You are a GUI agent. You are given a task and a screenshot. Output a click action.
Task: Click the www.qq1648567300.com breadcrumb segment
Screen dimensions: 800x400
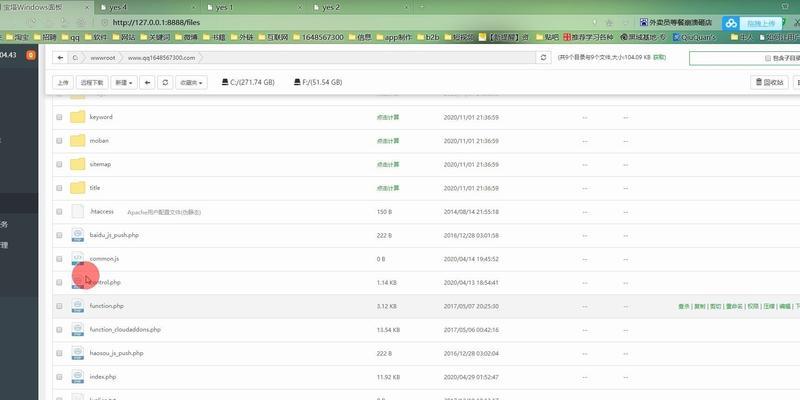tap(161, 58)
